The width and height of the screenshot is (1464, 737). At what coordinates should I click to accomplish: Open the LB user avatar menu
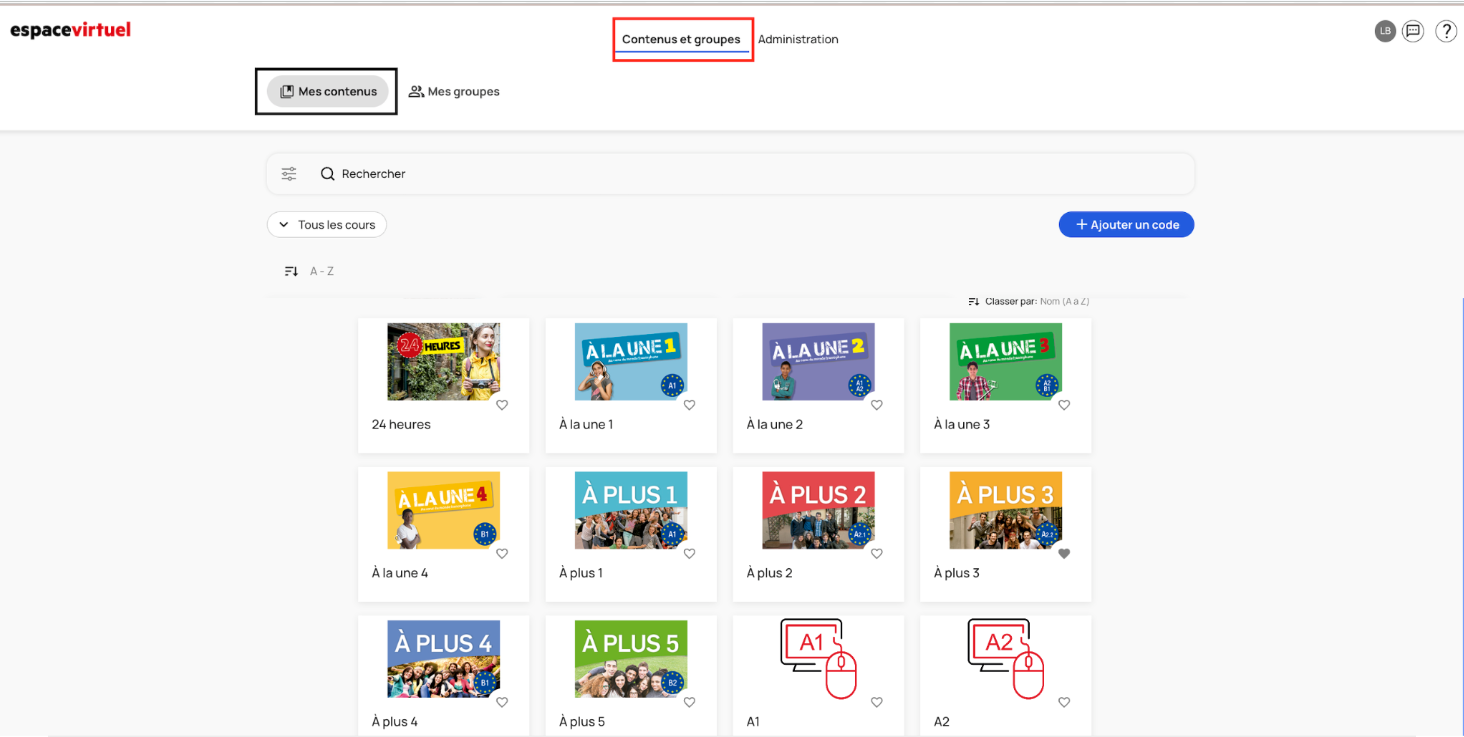(x=1385, y=31)
